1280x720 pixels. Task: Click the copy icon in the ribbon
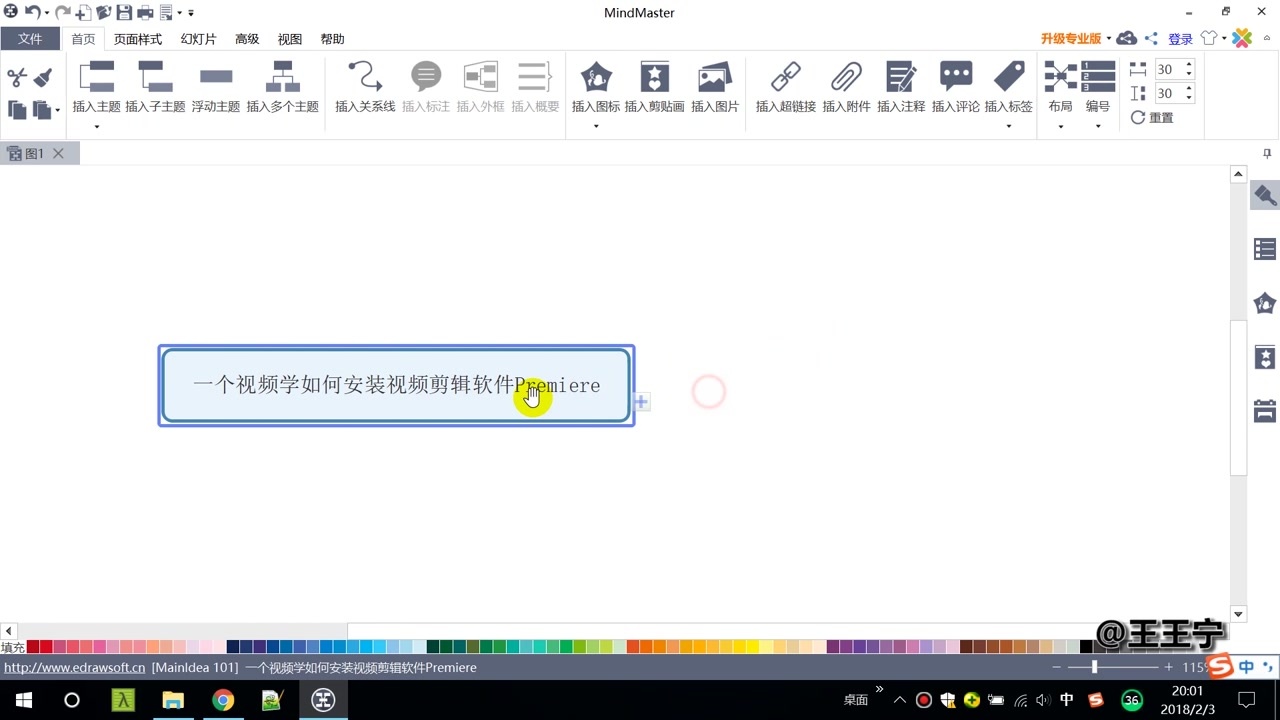click(17, 110)
